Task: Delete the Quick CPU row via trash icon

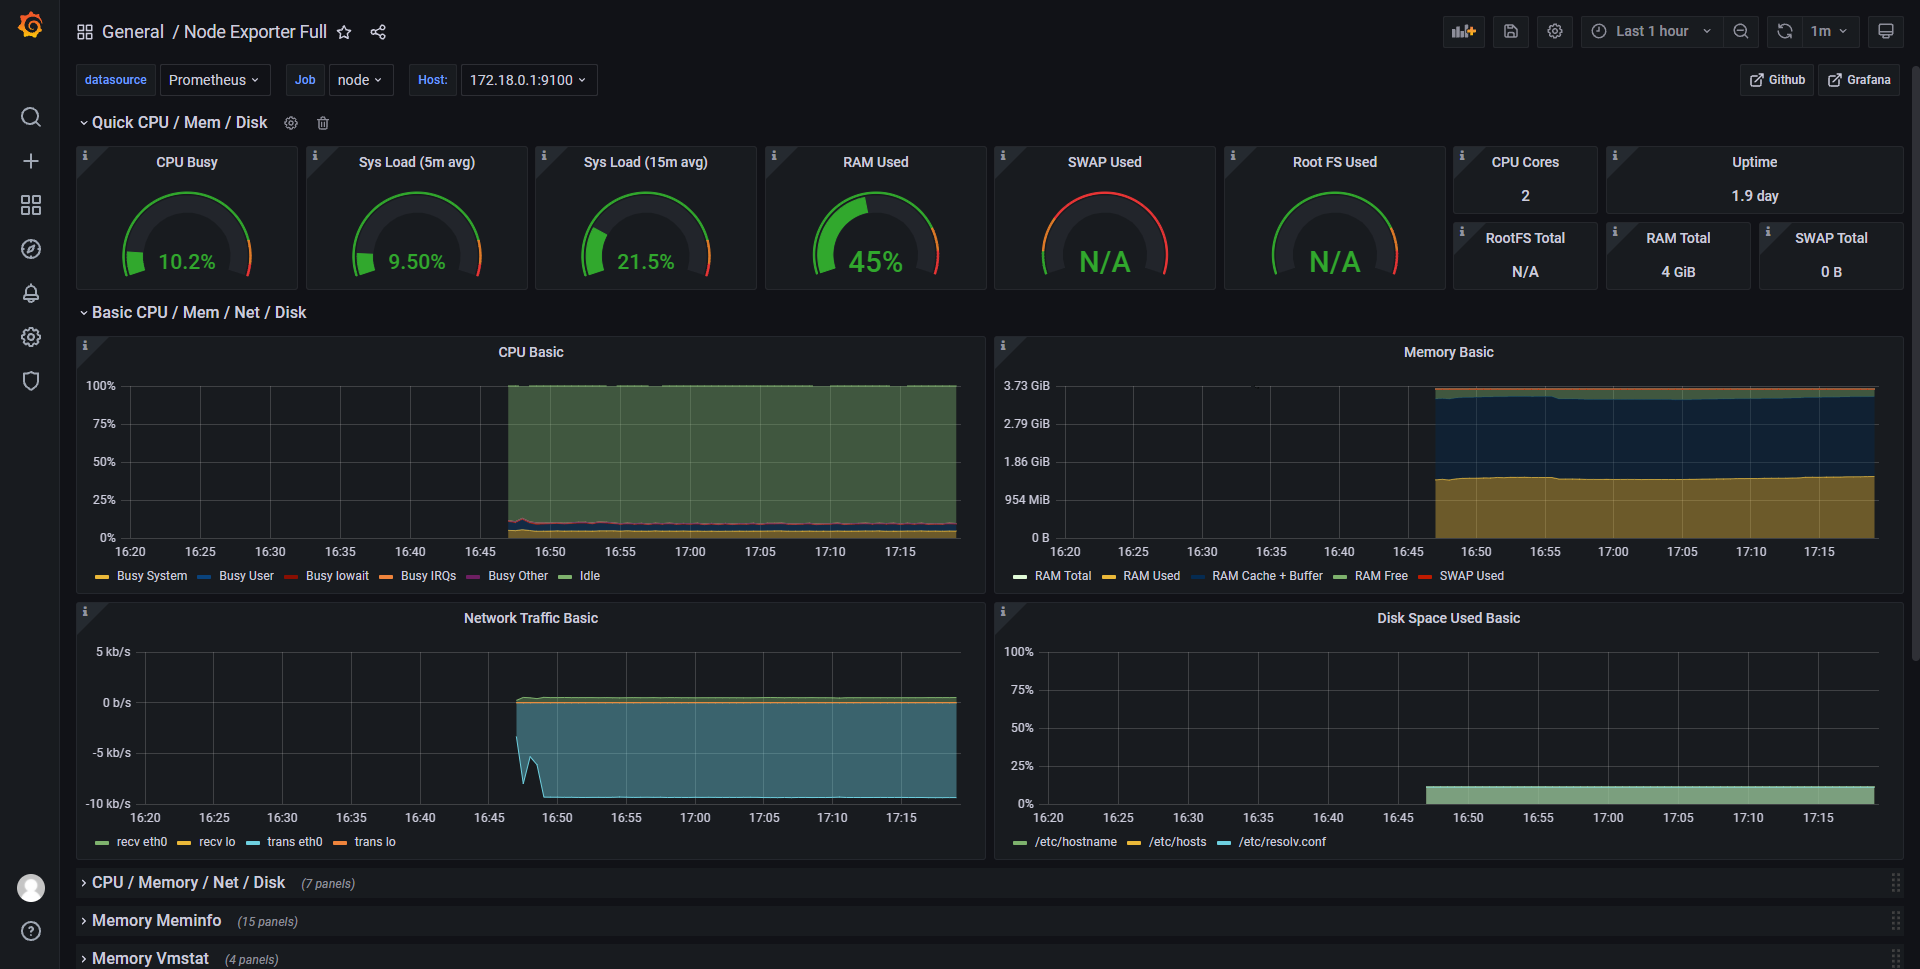Action: pyautogui.click(x=323, y=123)
